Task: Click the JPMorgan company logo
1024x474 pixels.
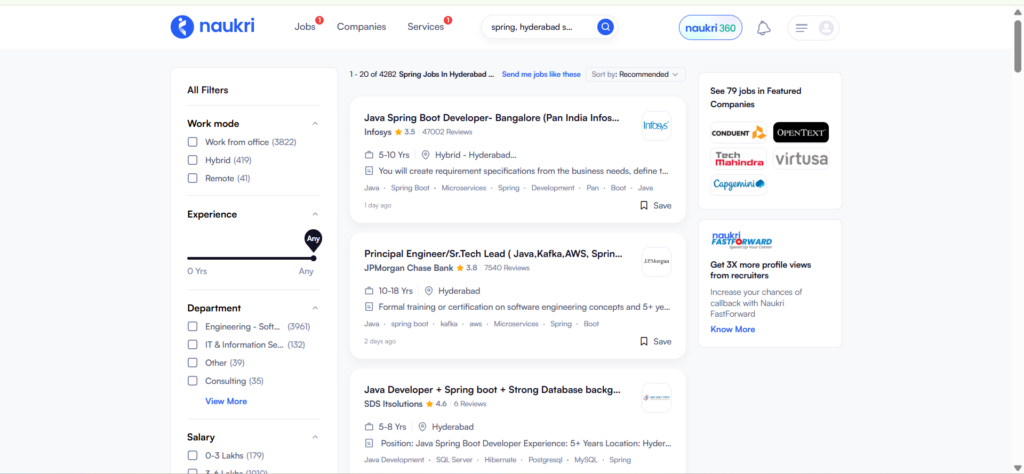Action: (656, 261)
